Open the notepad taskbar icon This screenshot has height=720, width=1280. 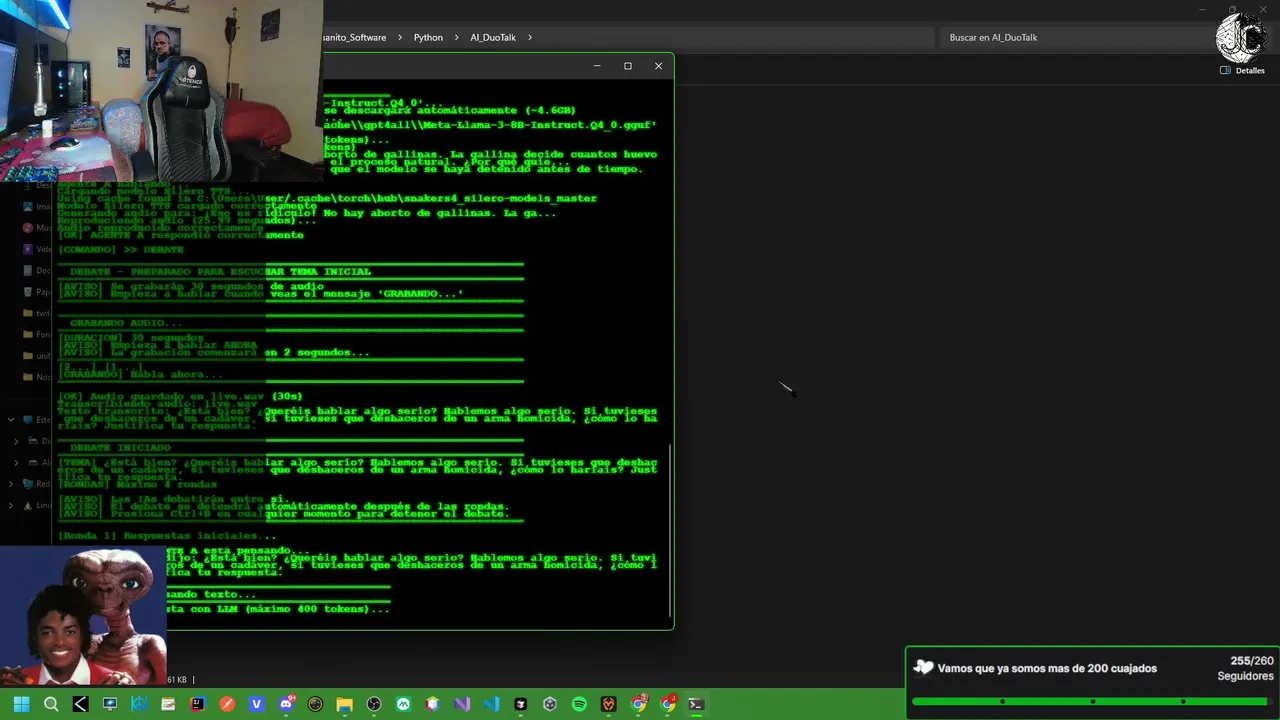pyautogui.click(x=168, y=704)
